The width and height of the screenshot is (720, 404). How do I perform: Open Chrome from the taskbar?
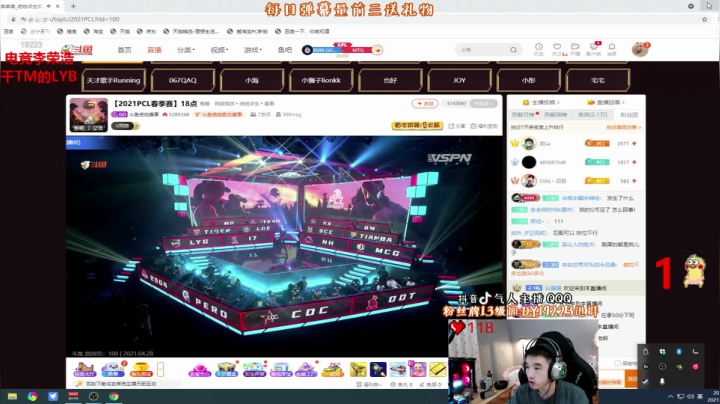tap(114, 396)
